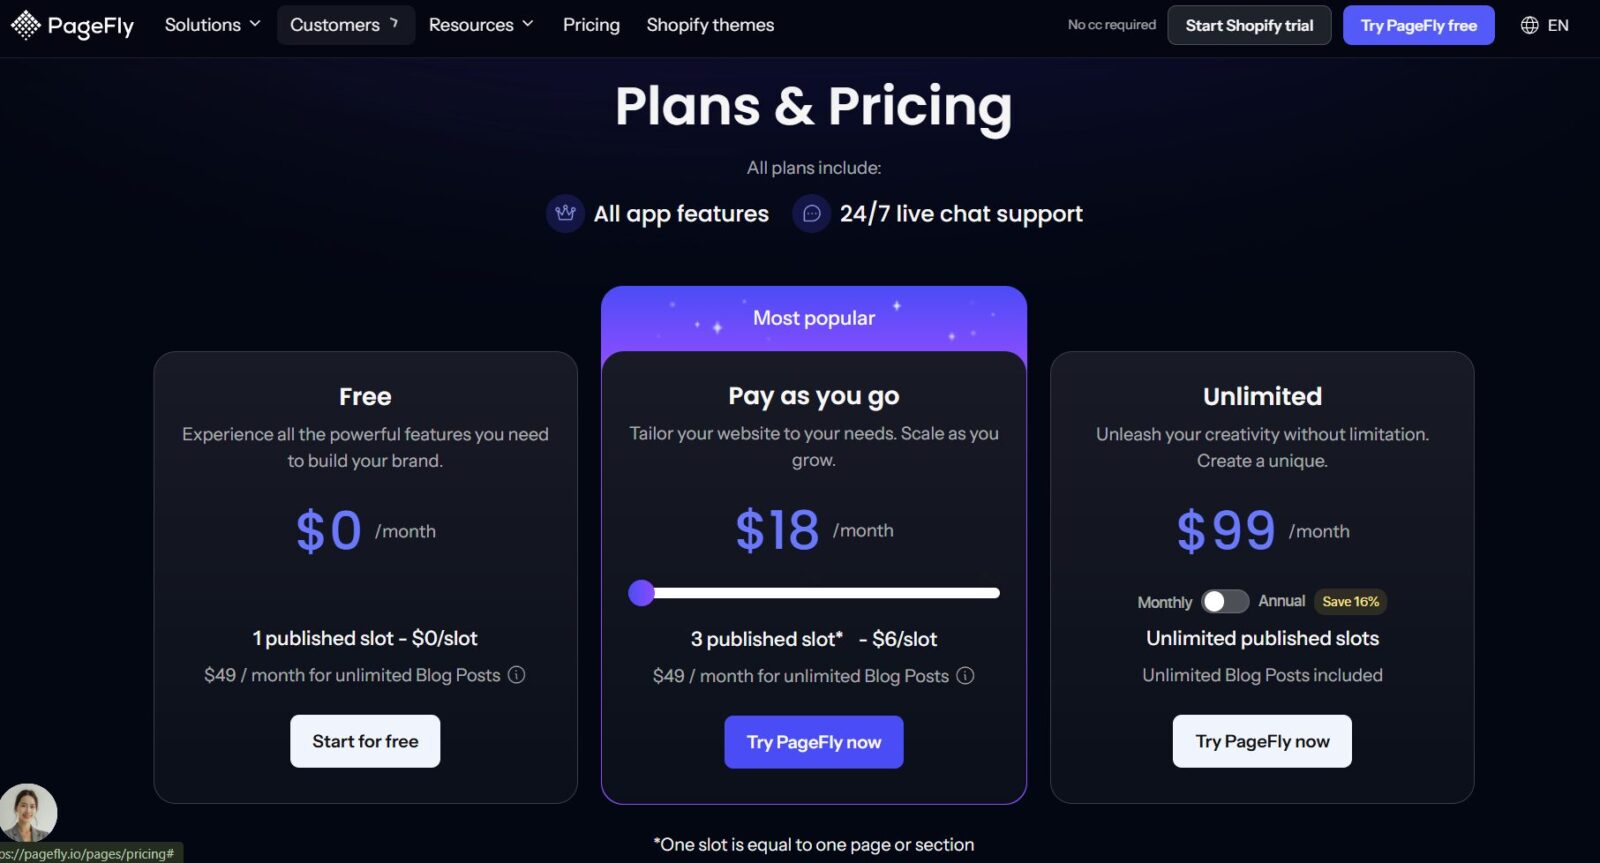Click Try PageFly now under Pay as you go

click(x=813, y=742)
